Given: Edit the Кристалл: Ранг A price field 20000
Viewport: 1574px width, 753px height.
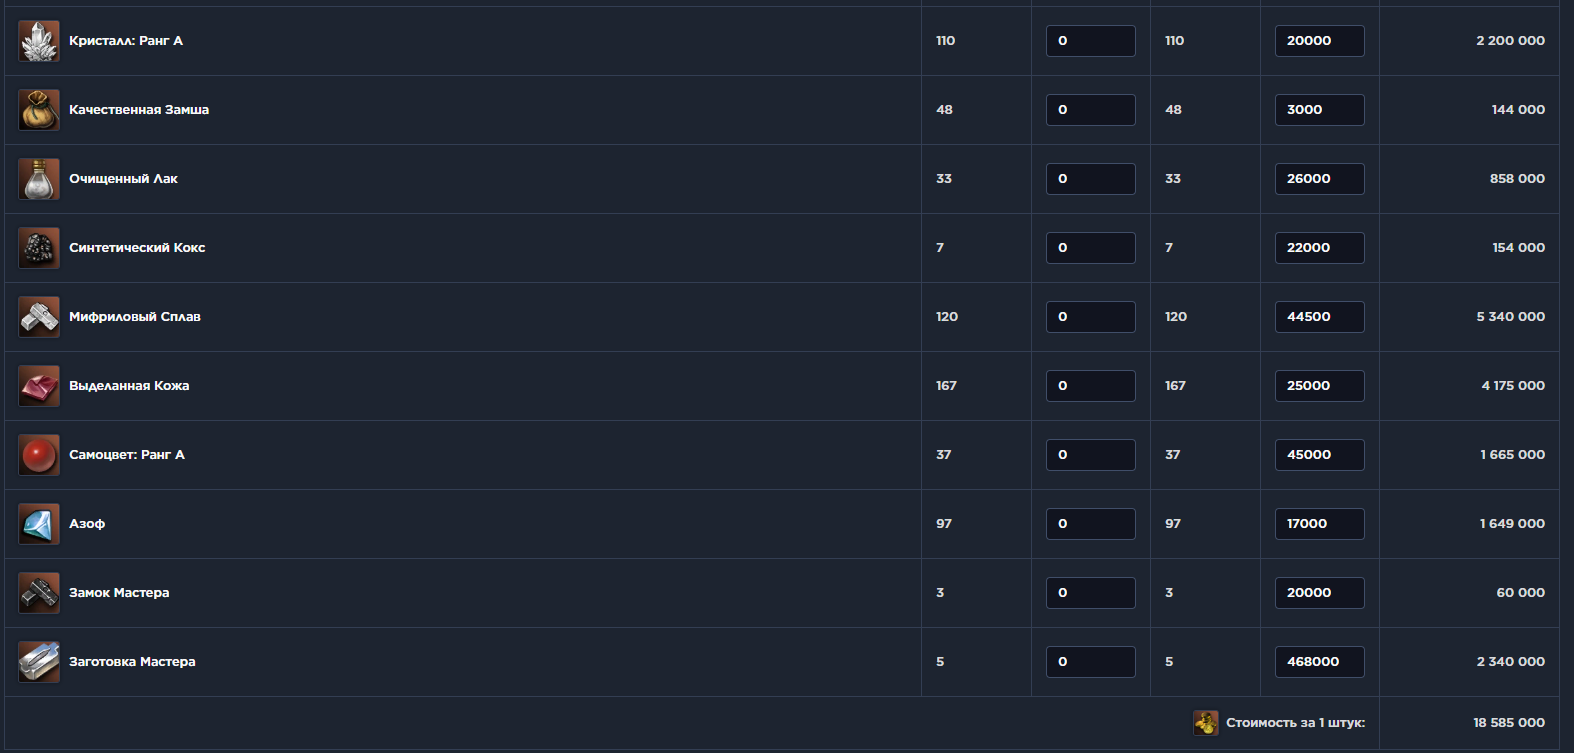Looking at the screenshot, I should click(1319, 41).
